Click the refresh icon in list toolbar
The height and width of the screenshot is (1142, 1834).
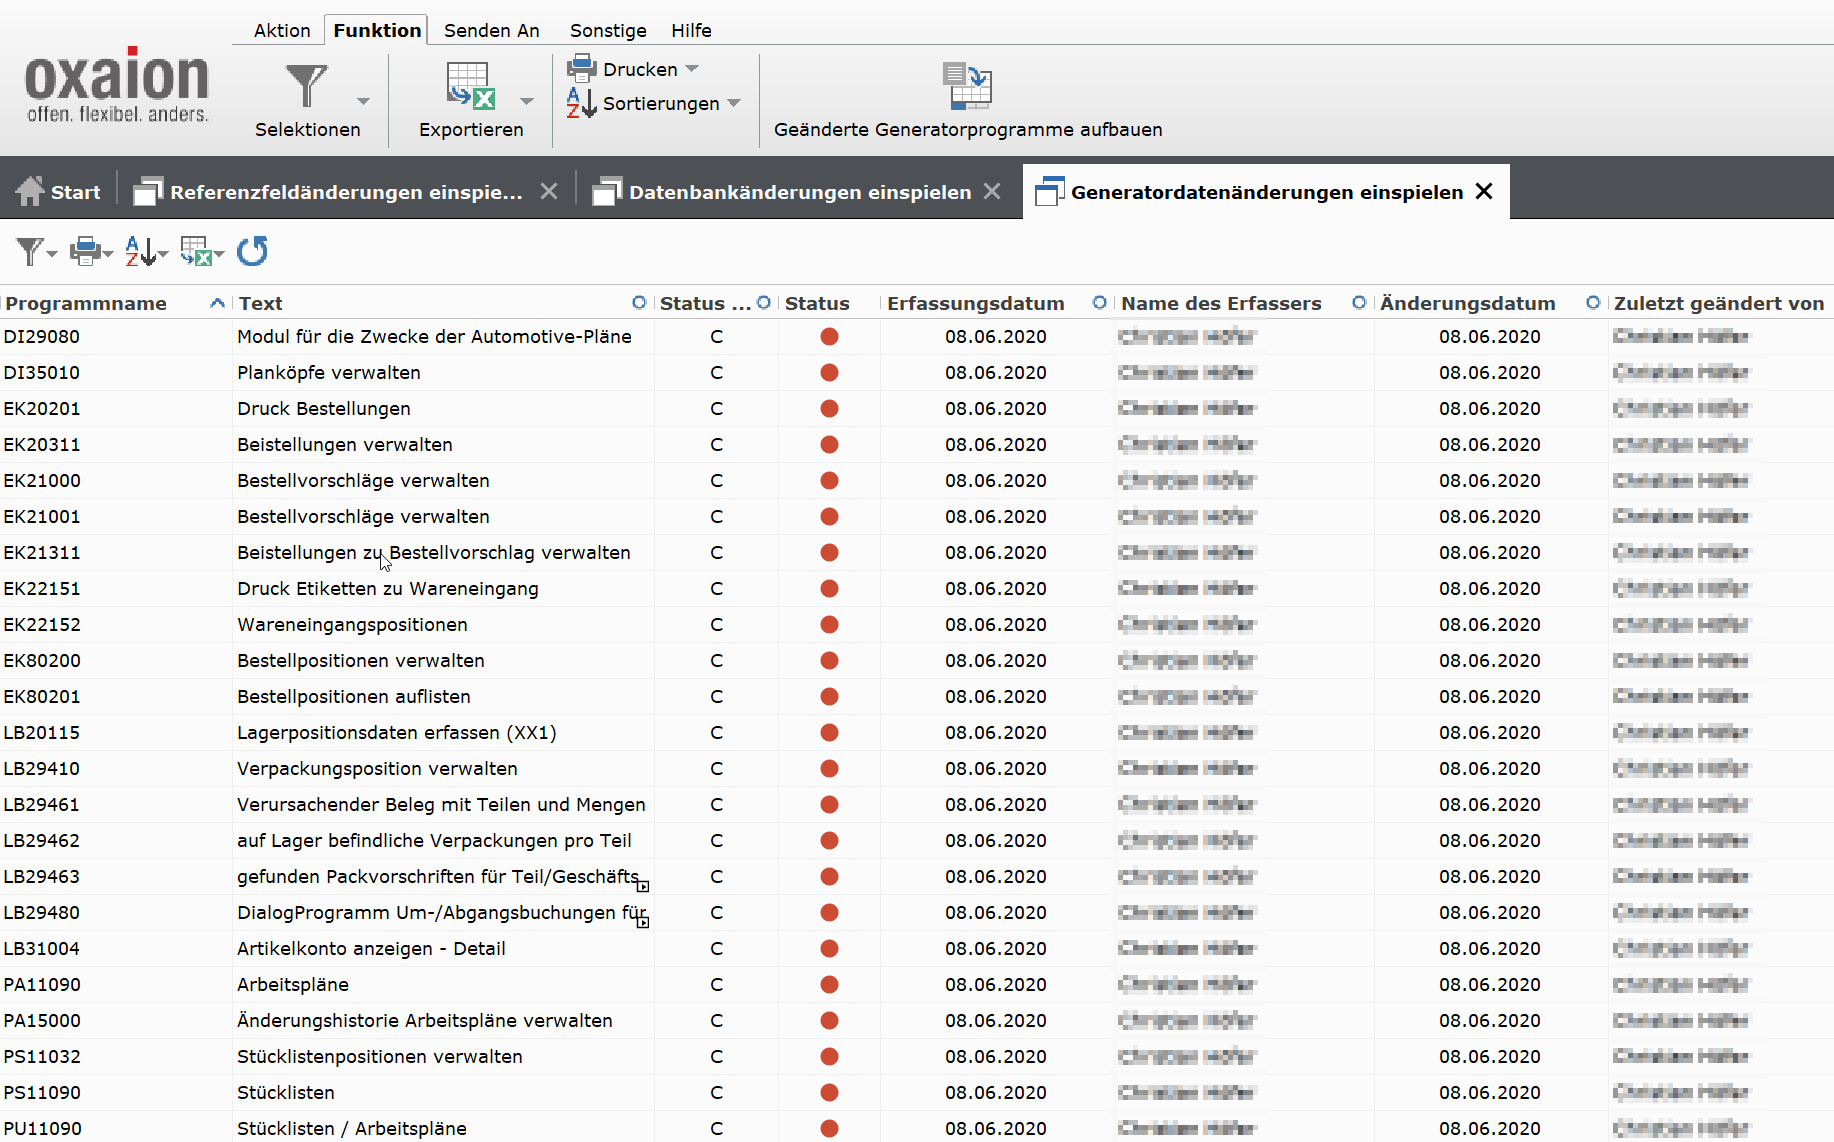point(252,251)
